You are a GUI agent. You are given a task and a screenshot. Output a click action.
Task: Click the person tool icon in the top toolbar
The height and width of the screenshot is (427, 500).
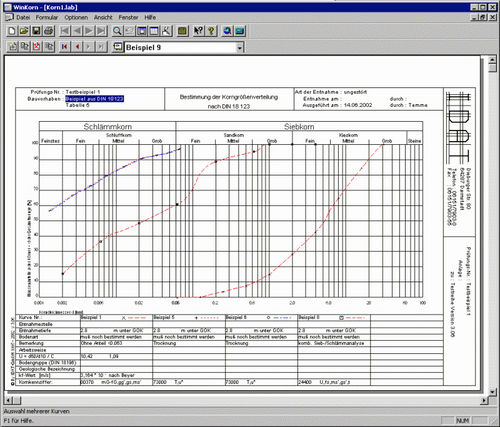[166, 31]
